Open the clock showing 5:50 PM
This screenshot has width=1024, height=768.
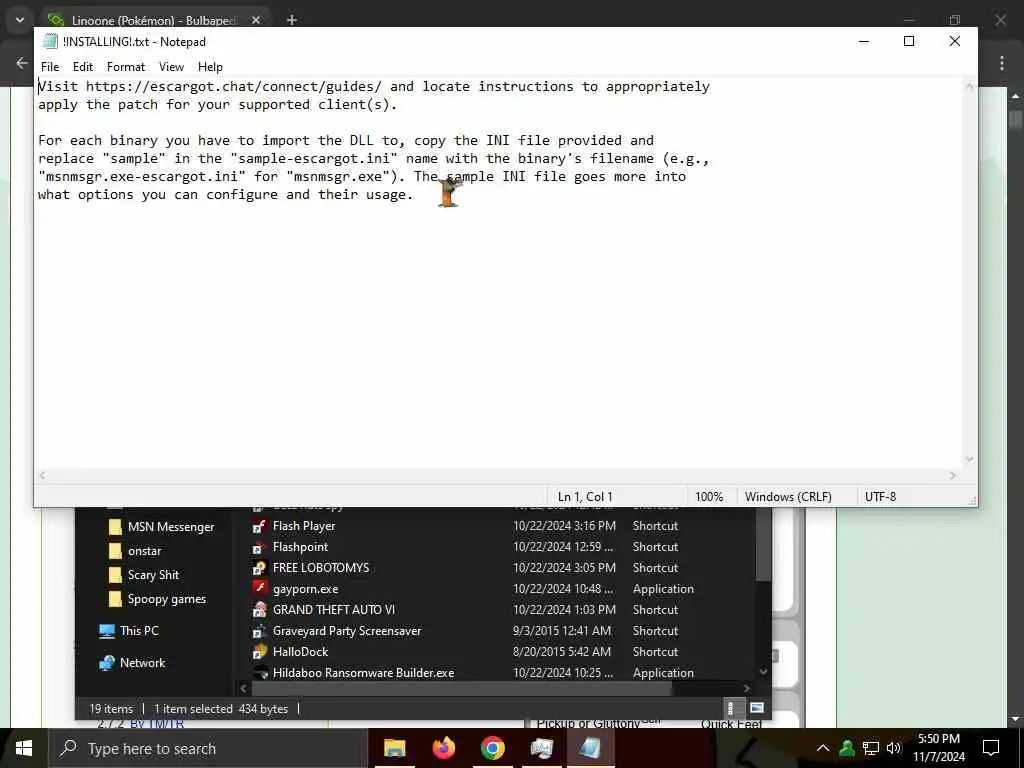(x=939, y=748)
